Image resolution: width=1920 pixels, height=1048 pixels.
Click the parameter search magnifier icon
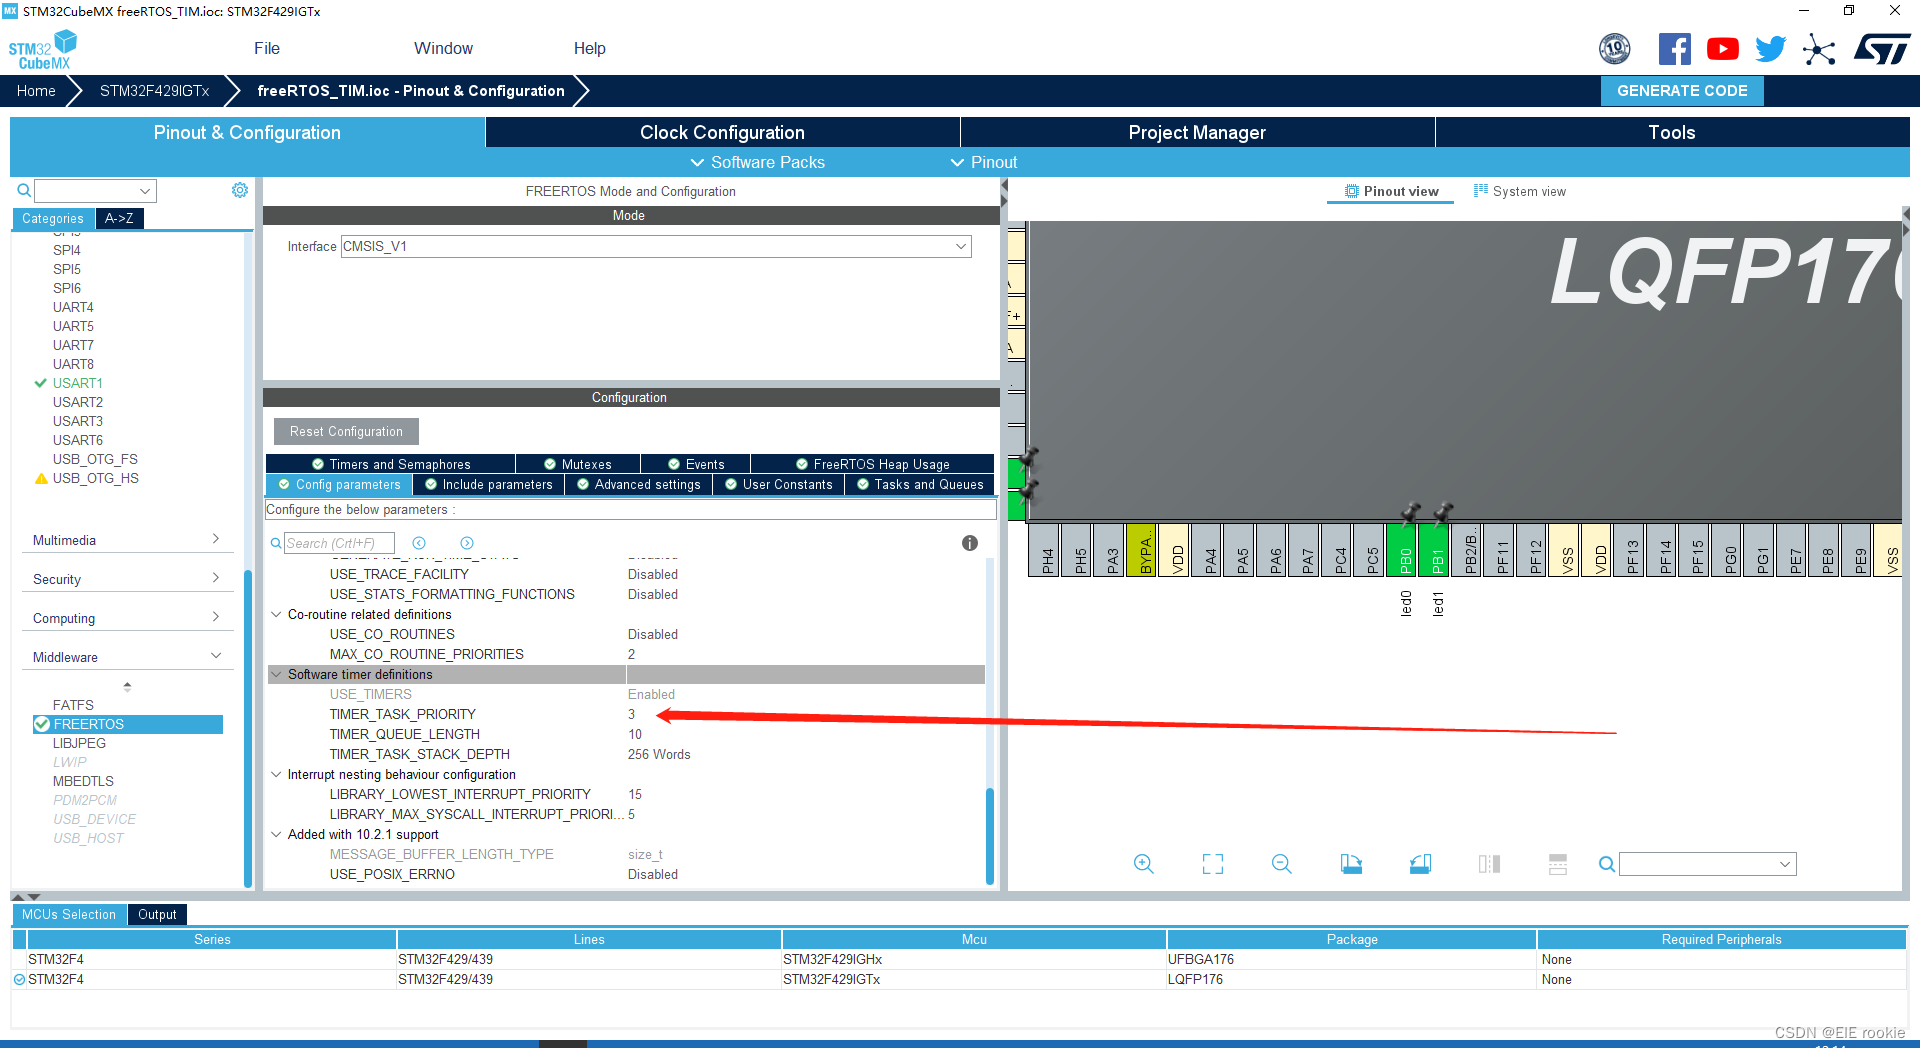(276, 544)
